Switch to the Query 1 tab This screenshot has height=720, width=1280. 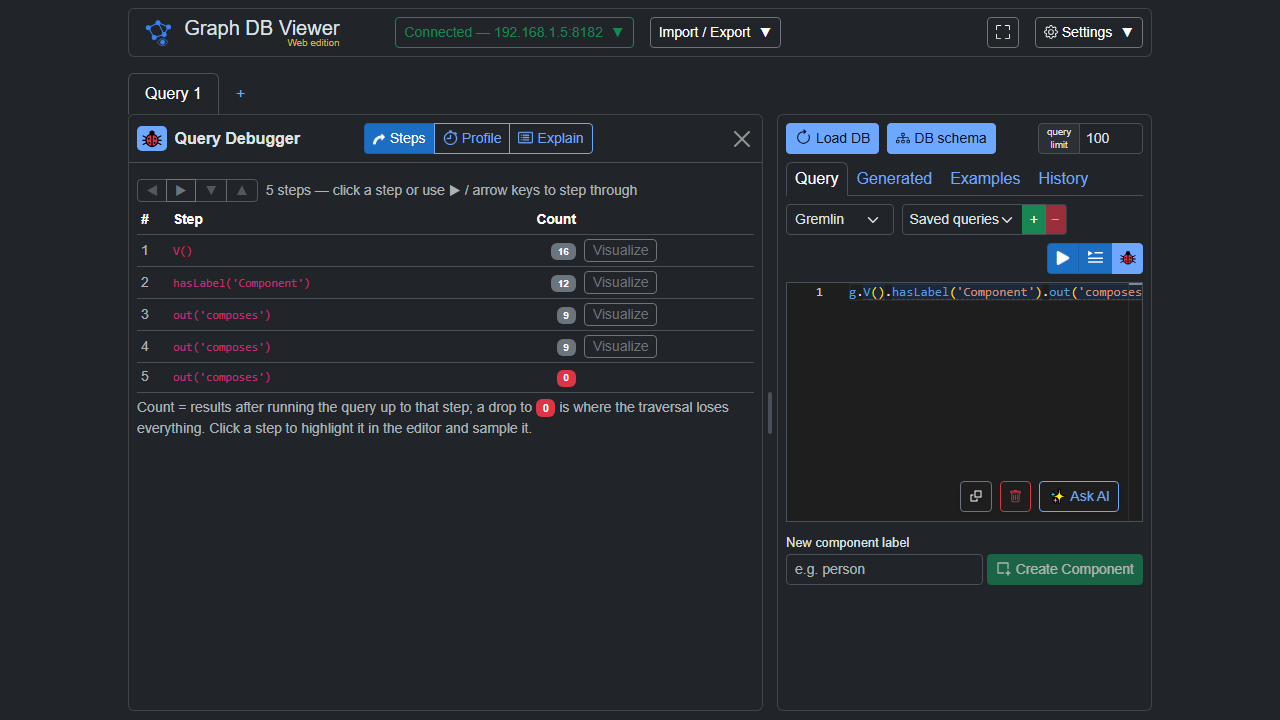[x=173, y=93]
